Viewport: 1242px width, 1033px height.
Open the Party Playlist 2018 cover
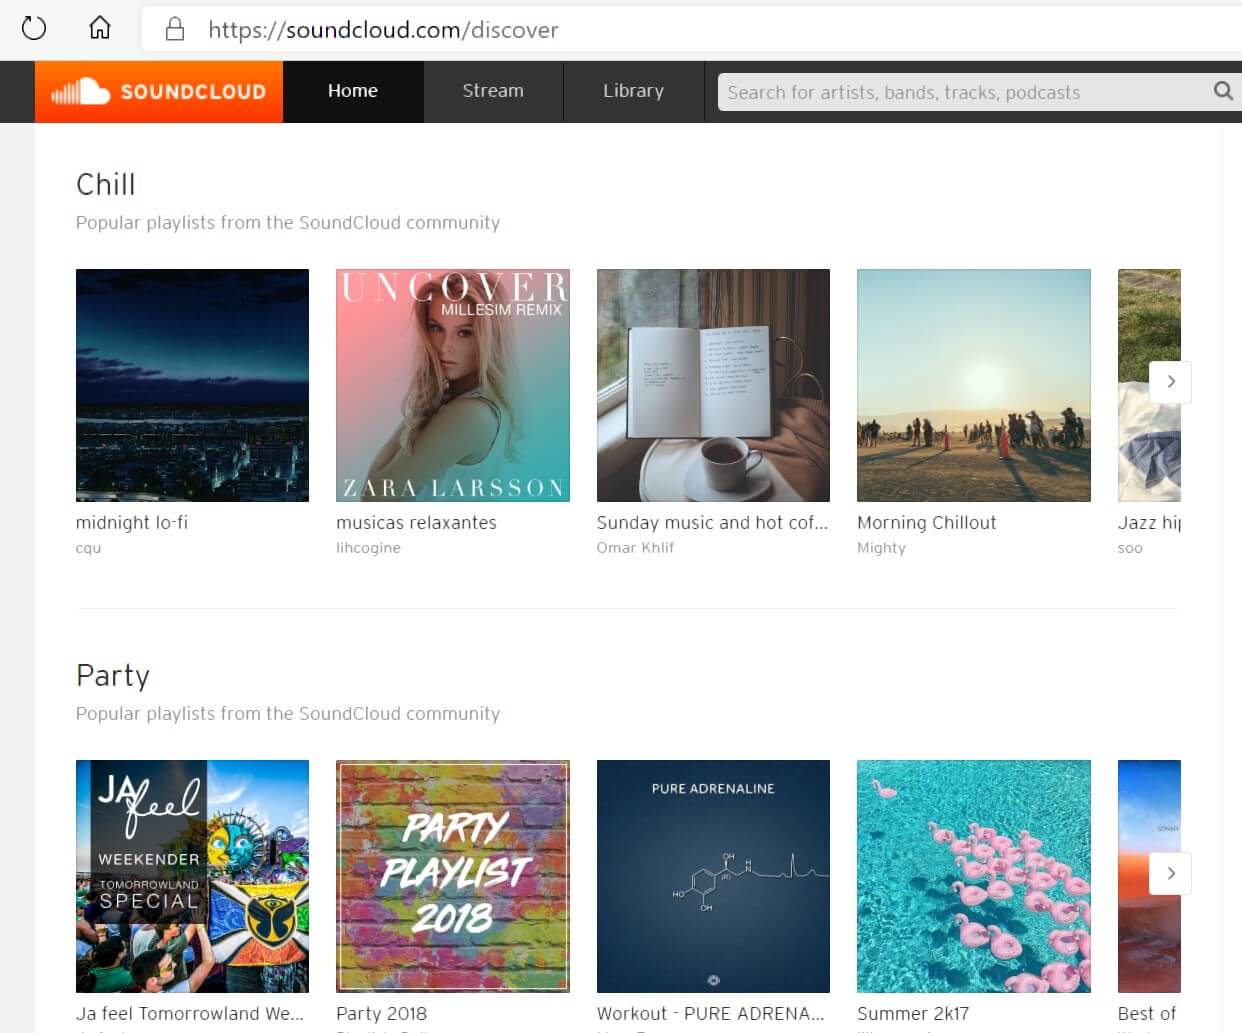coord(453,876)
